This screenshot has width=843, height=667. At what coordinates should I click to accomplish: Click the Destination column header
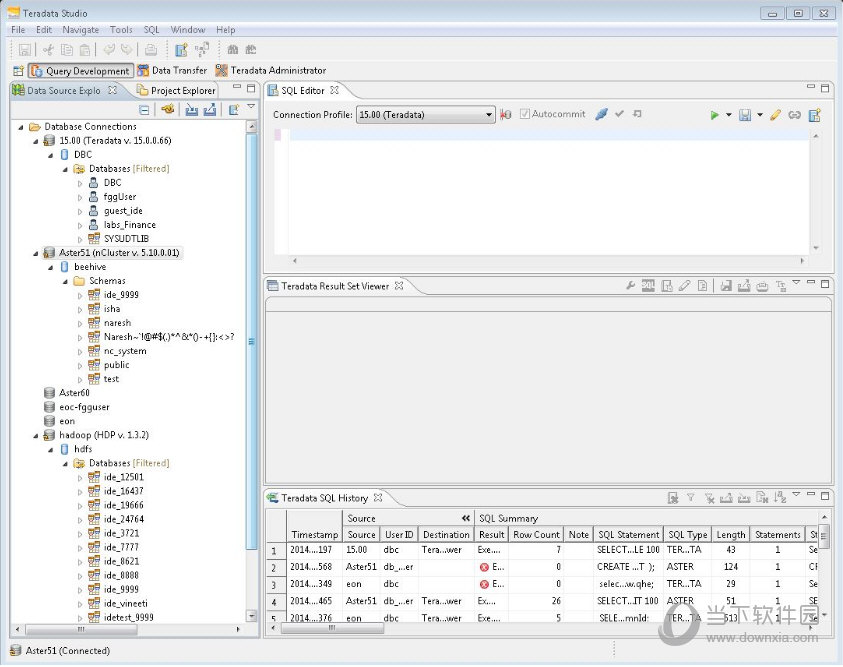pos(446,534)
